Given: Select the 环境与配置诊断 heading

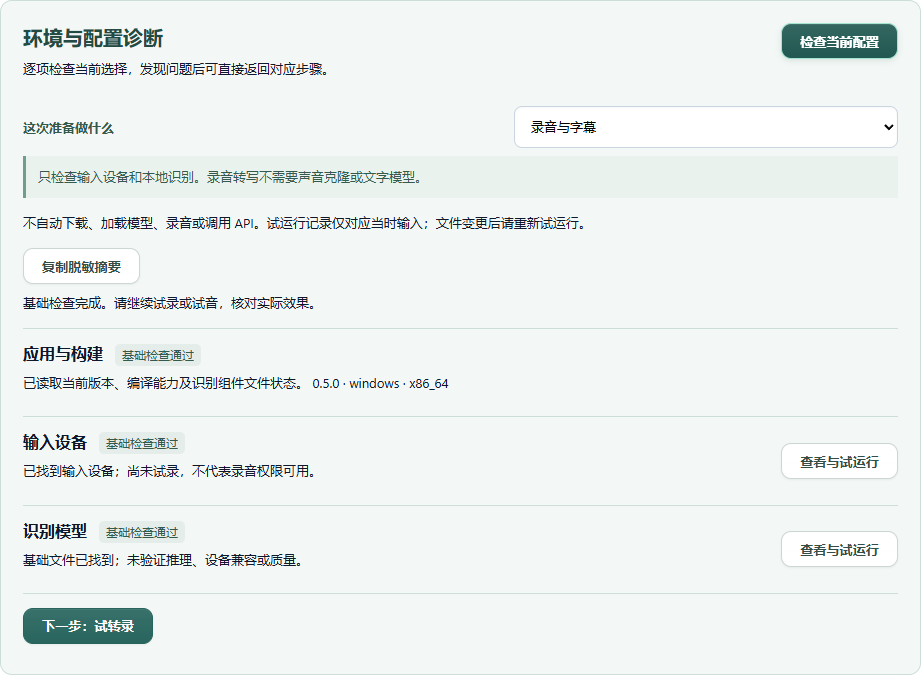Looking at the screenshot, I should pos(93,38).
